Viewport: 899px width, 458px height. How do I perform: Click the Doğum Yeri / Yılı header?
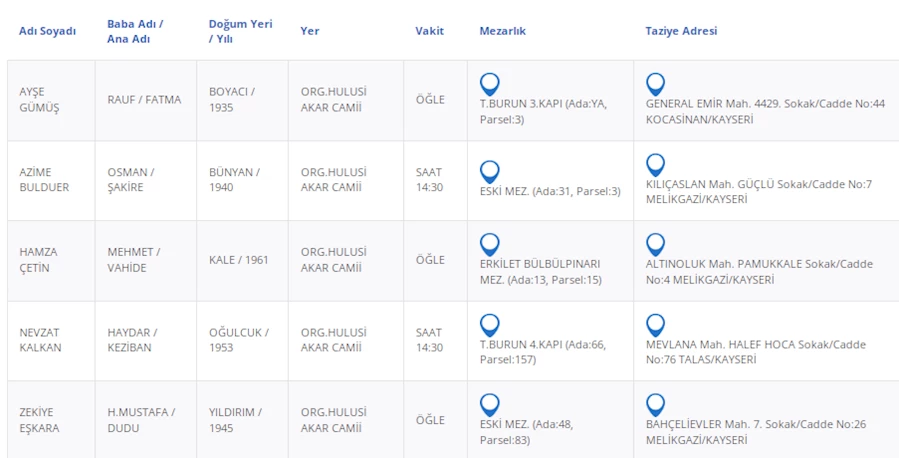(x=240, y=31)
